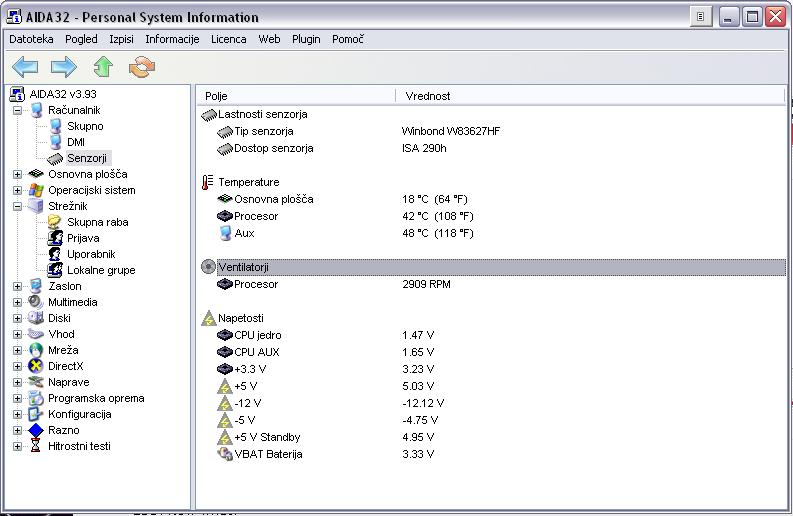Expand the DirectX tree node
The height and width of the screenshot is (516, 793).
click(17, 366)
